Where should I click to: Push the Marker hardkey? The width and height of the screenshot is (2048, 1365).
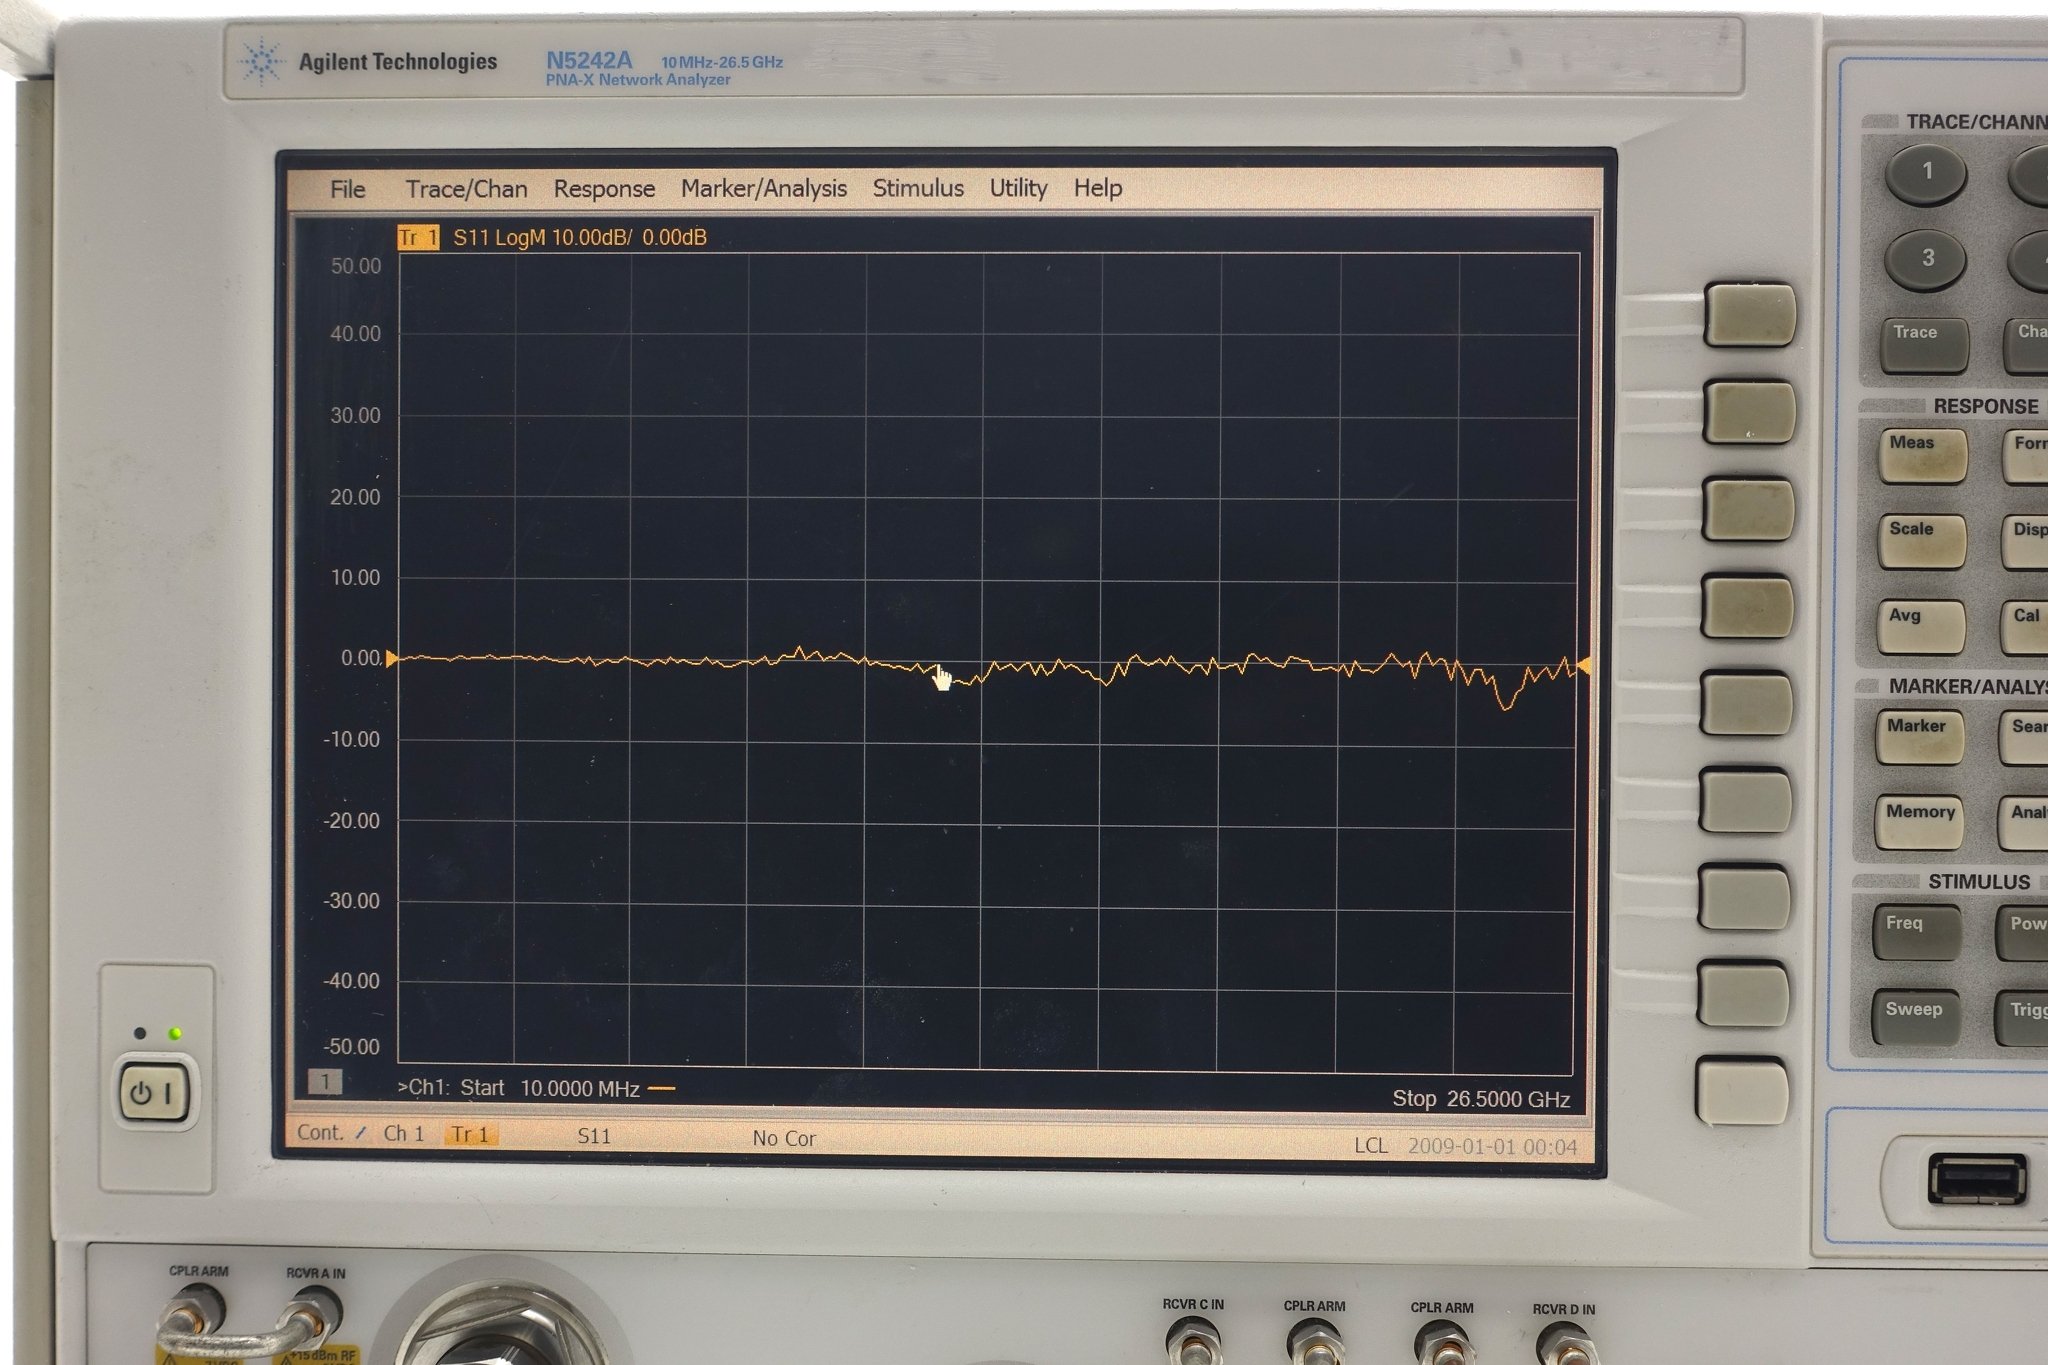point(1919,737)
